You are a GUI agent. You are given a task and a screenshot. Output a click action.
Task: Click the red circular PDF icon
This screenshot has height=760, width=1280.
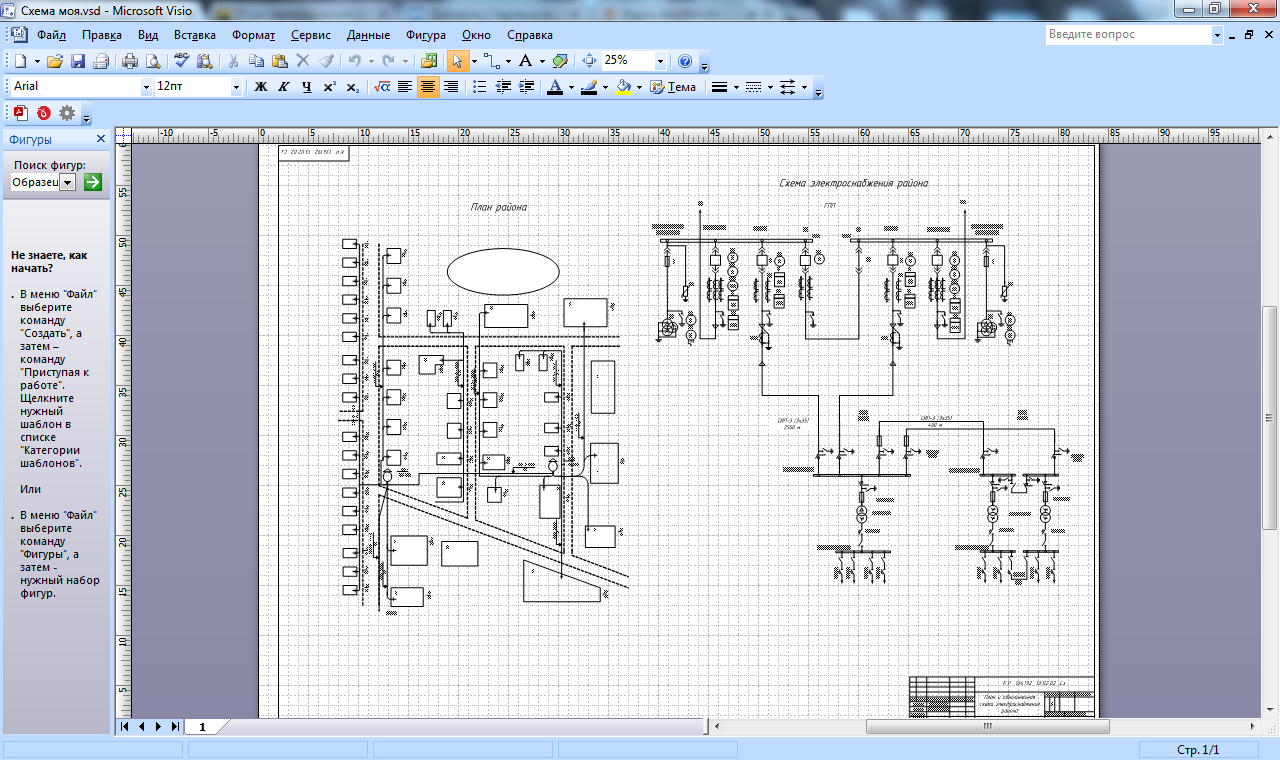pos(44,113)
